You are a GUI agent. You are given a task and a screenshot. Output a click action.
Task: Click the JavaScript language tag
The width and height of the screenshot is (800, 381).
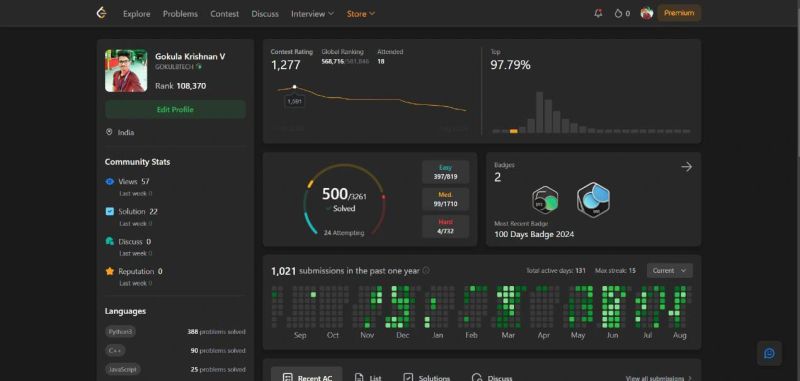[122, 369]
